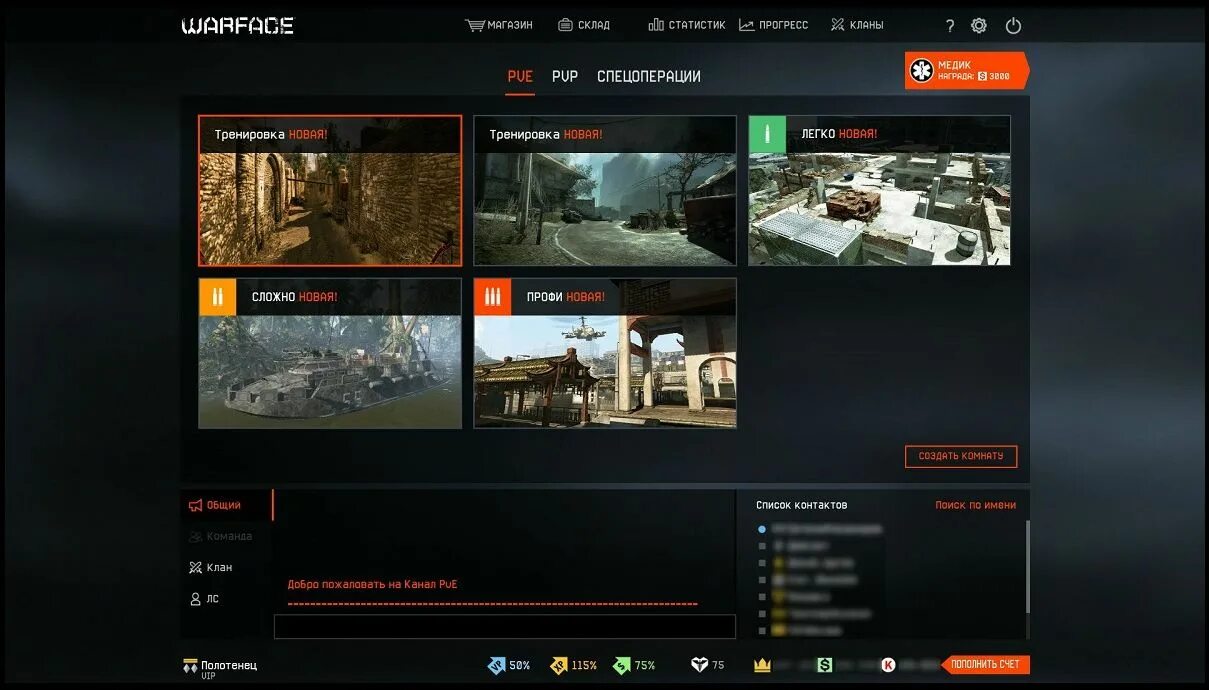
Task: Click Поиск по имени link
Action: 975,505
